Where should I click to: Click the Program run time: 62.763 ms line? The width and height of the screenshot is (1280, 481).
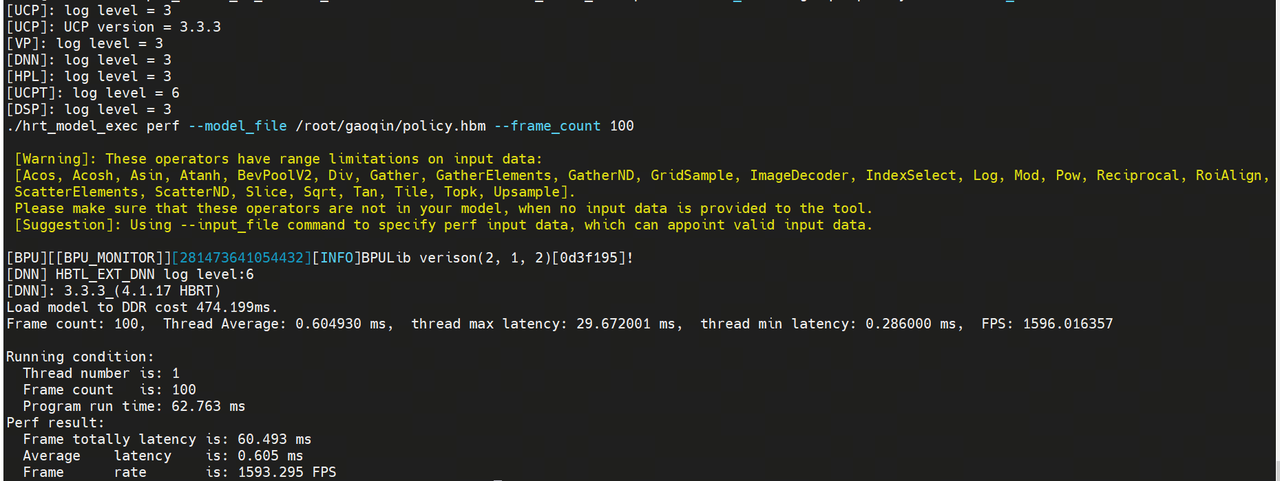134,406
